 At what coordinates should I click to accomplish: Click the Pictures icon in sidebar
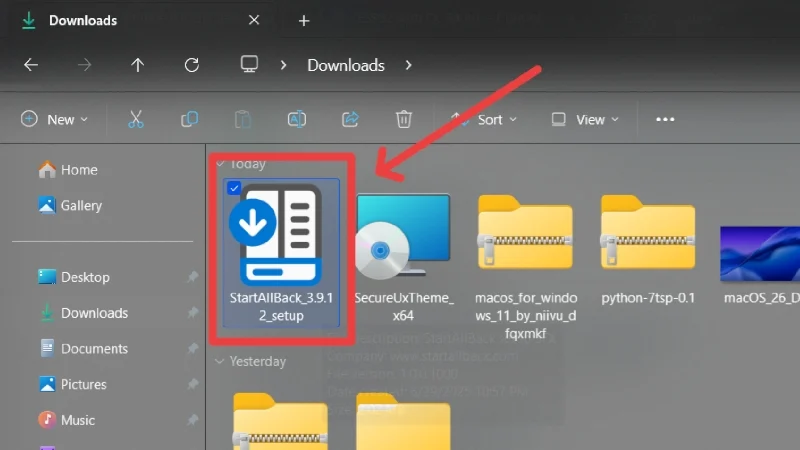(x=47, y=384)
